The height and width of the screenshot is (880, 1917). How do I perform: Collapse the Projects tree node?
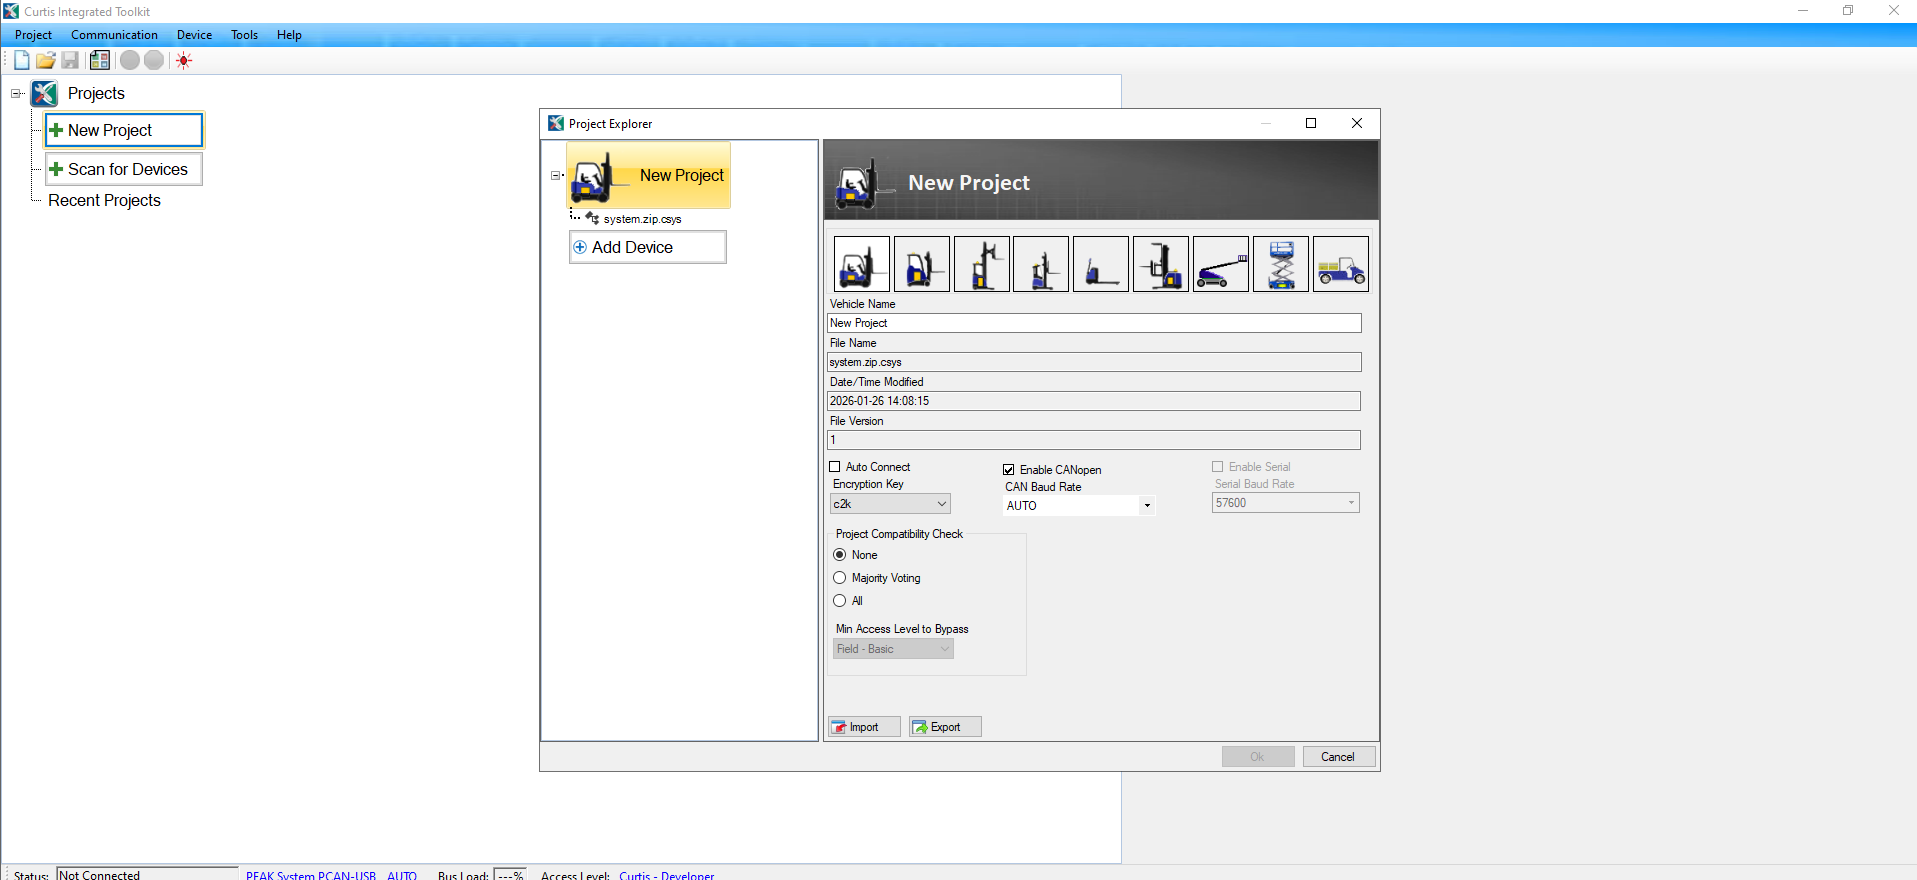16,94
